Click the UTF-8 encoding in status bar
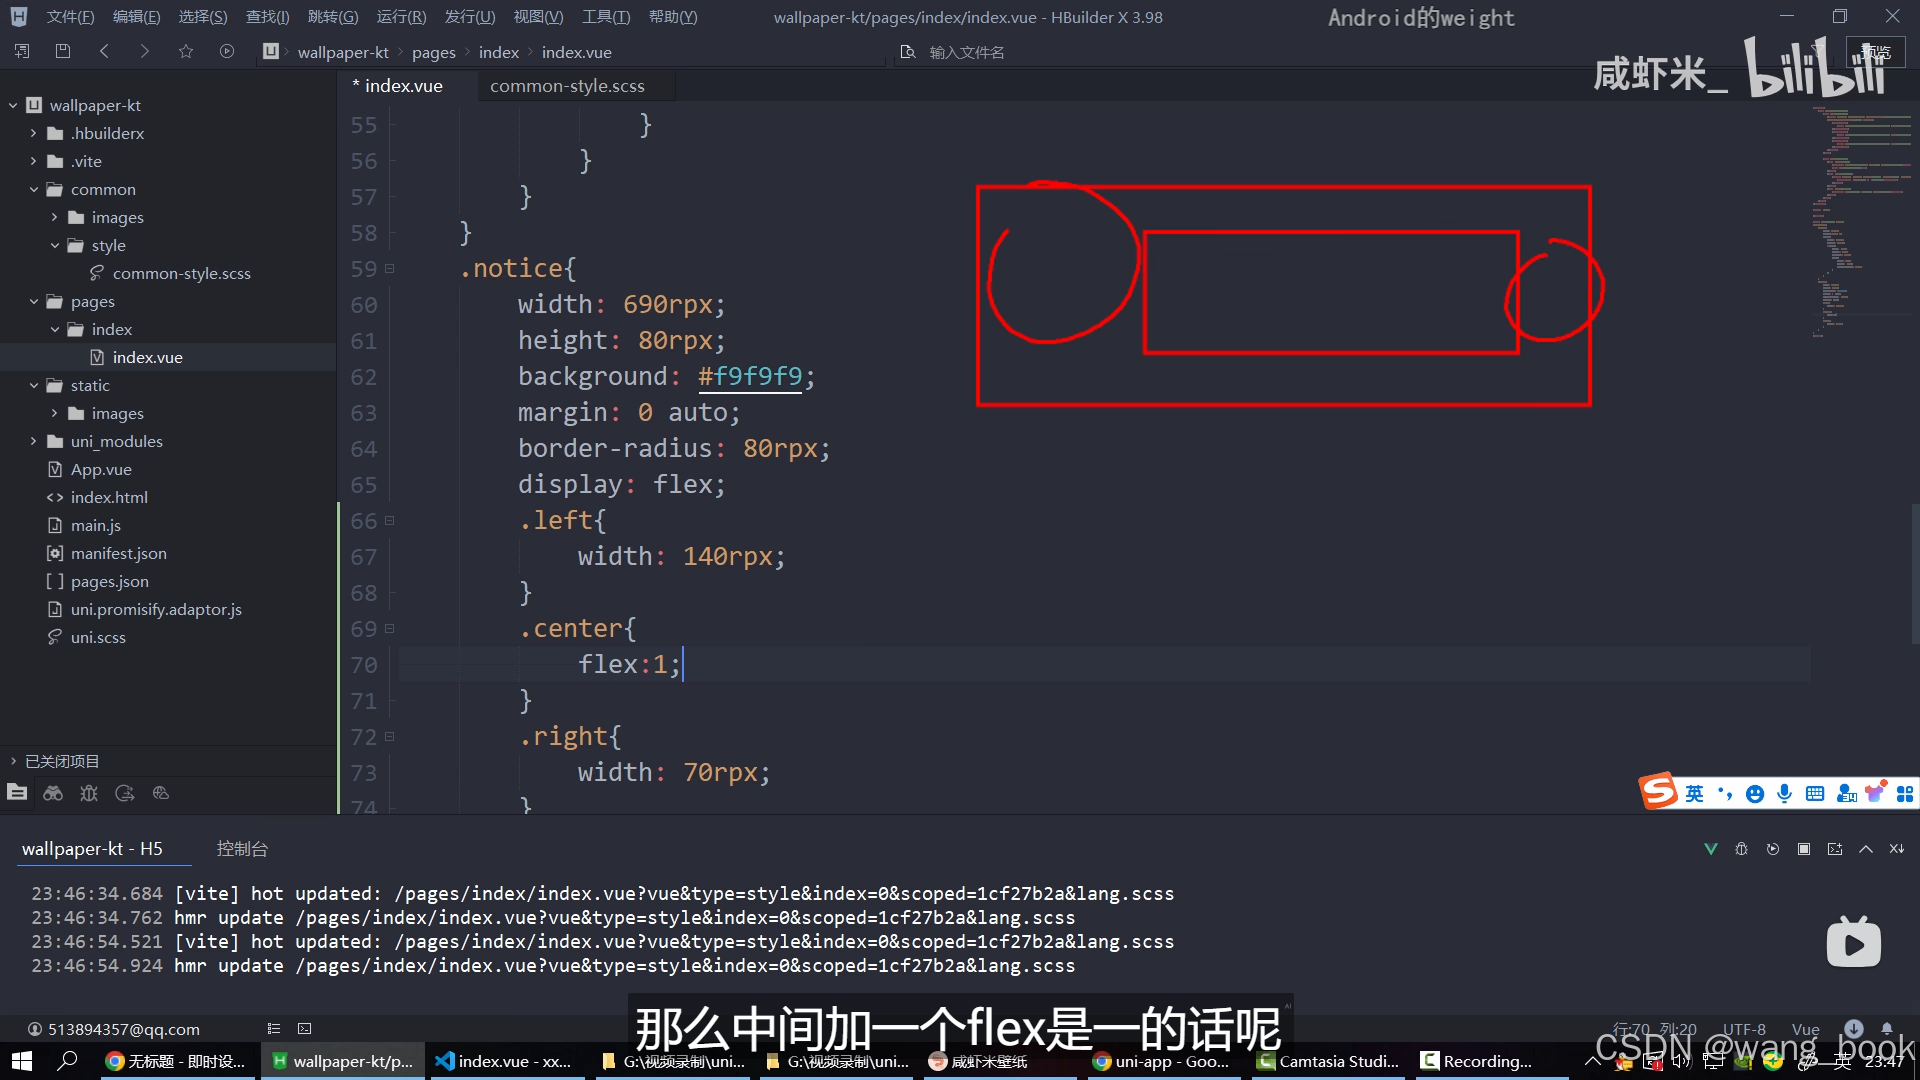Image resolution: width=1920 pixels, height=1080 pixels. [x=1744, y=1029]
